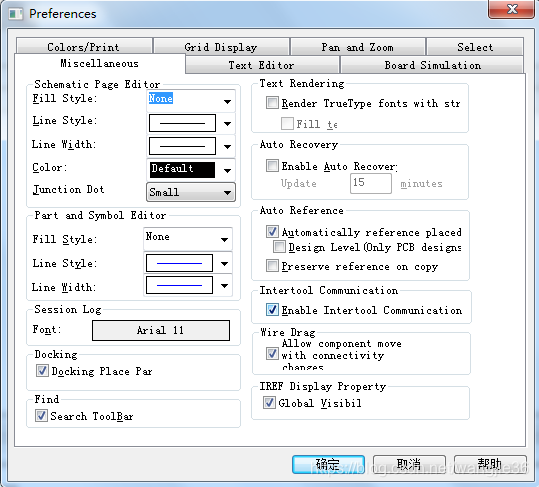Screen dimensions: 539x487
Task: Toggle Global Visibility checkbox under IREF
Action: [x=269, y=402]
